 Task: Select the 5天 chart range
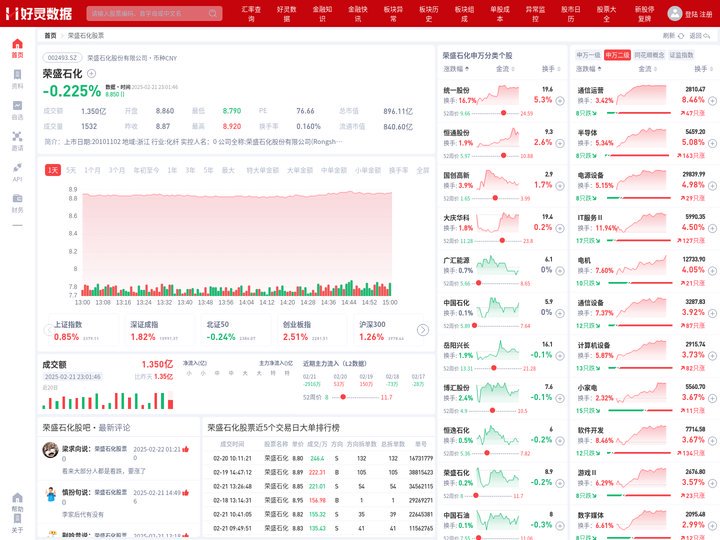[x=71, y=170]
